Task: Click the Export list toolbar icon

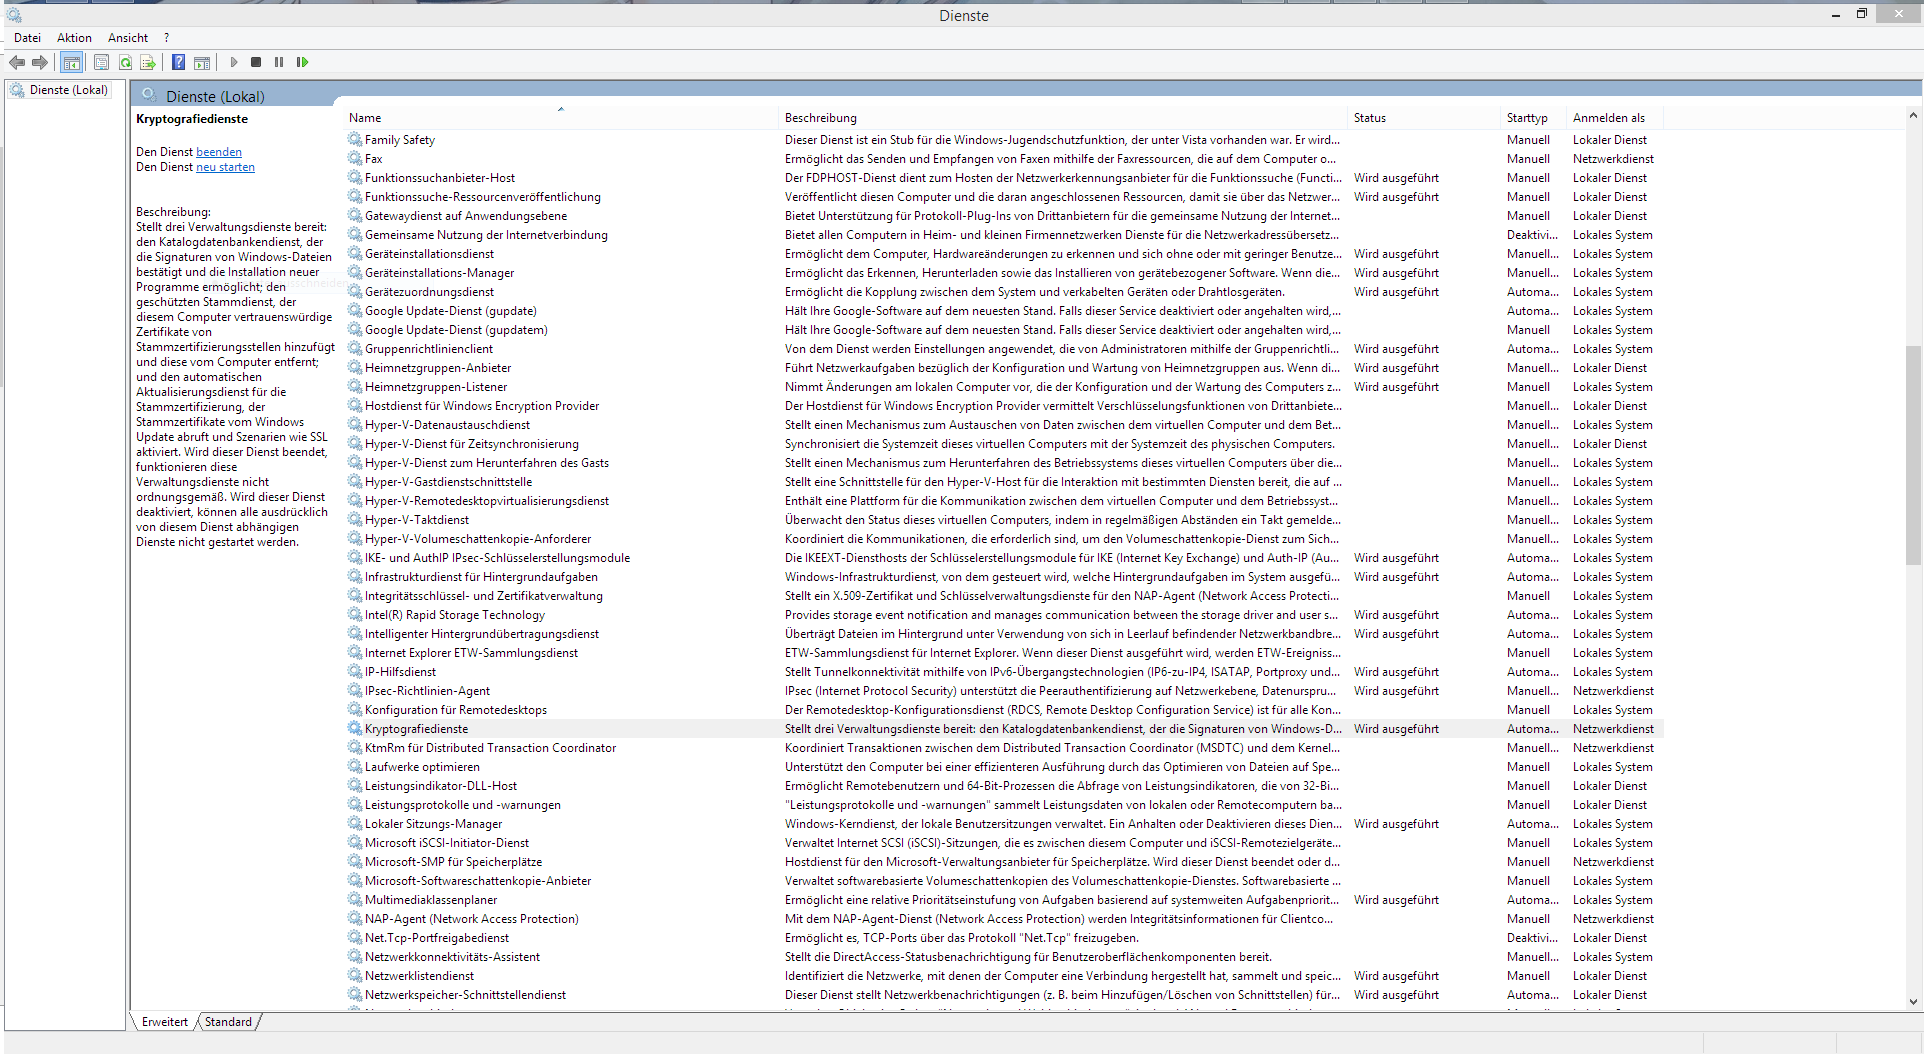Action: pos(148,62)
